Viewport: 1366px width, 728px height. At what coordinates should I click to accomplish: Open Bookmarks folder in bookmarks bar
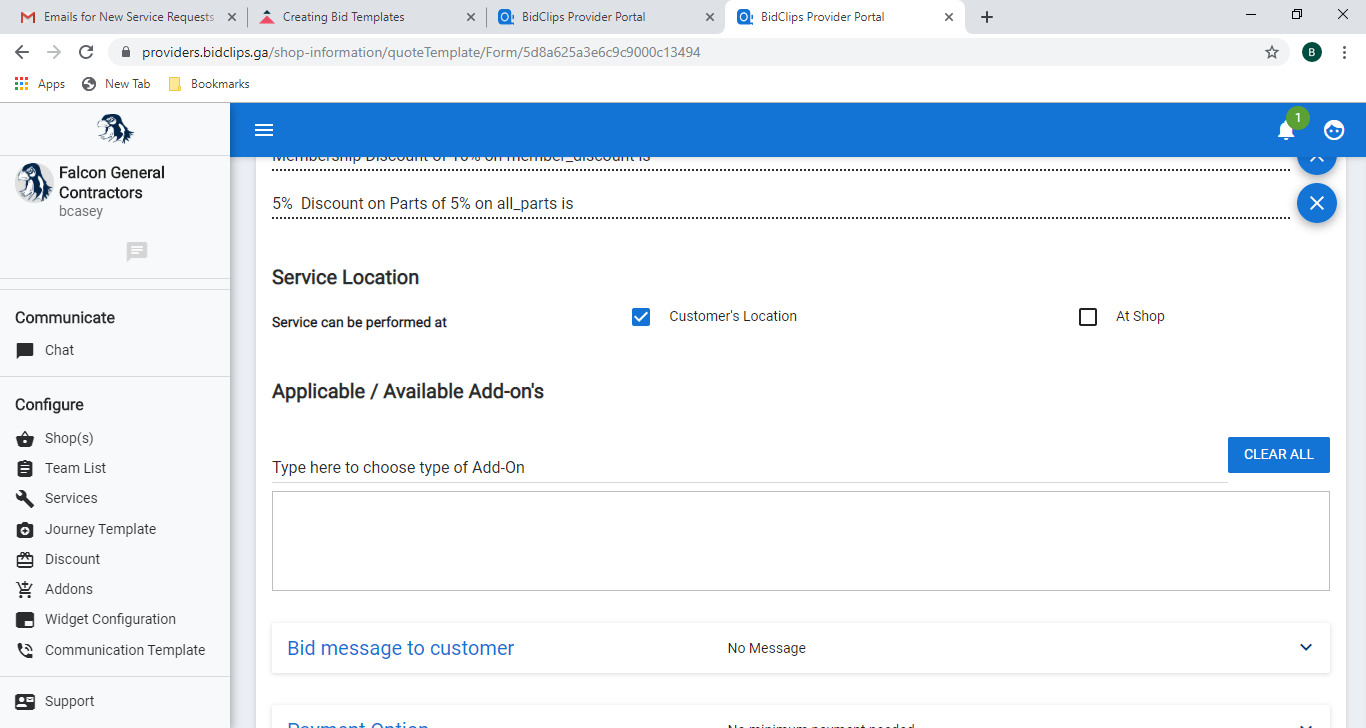coord(209,84)
